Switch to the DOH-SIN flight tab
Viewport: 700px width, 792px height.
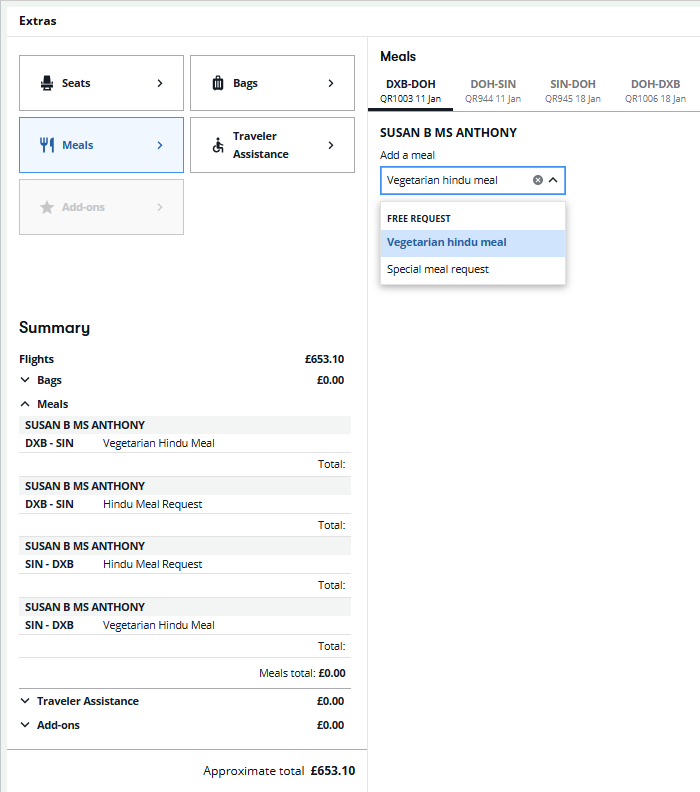(493, 91)
